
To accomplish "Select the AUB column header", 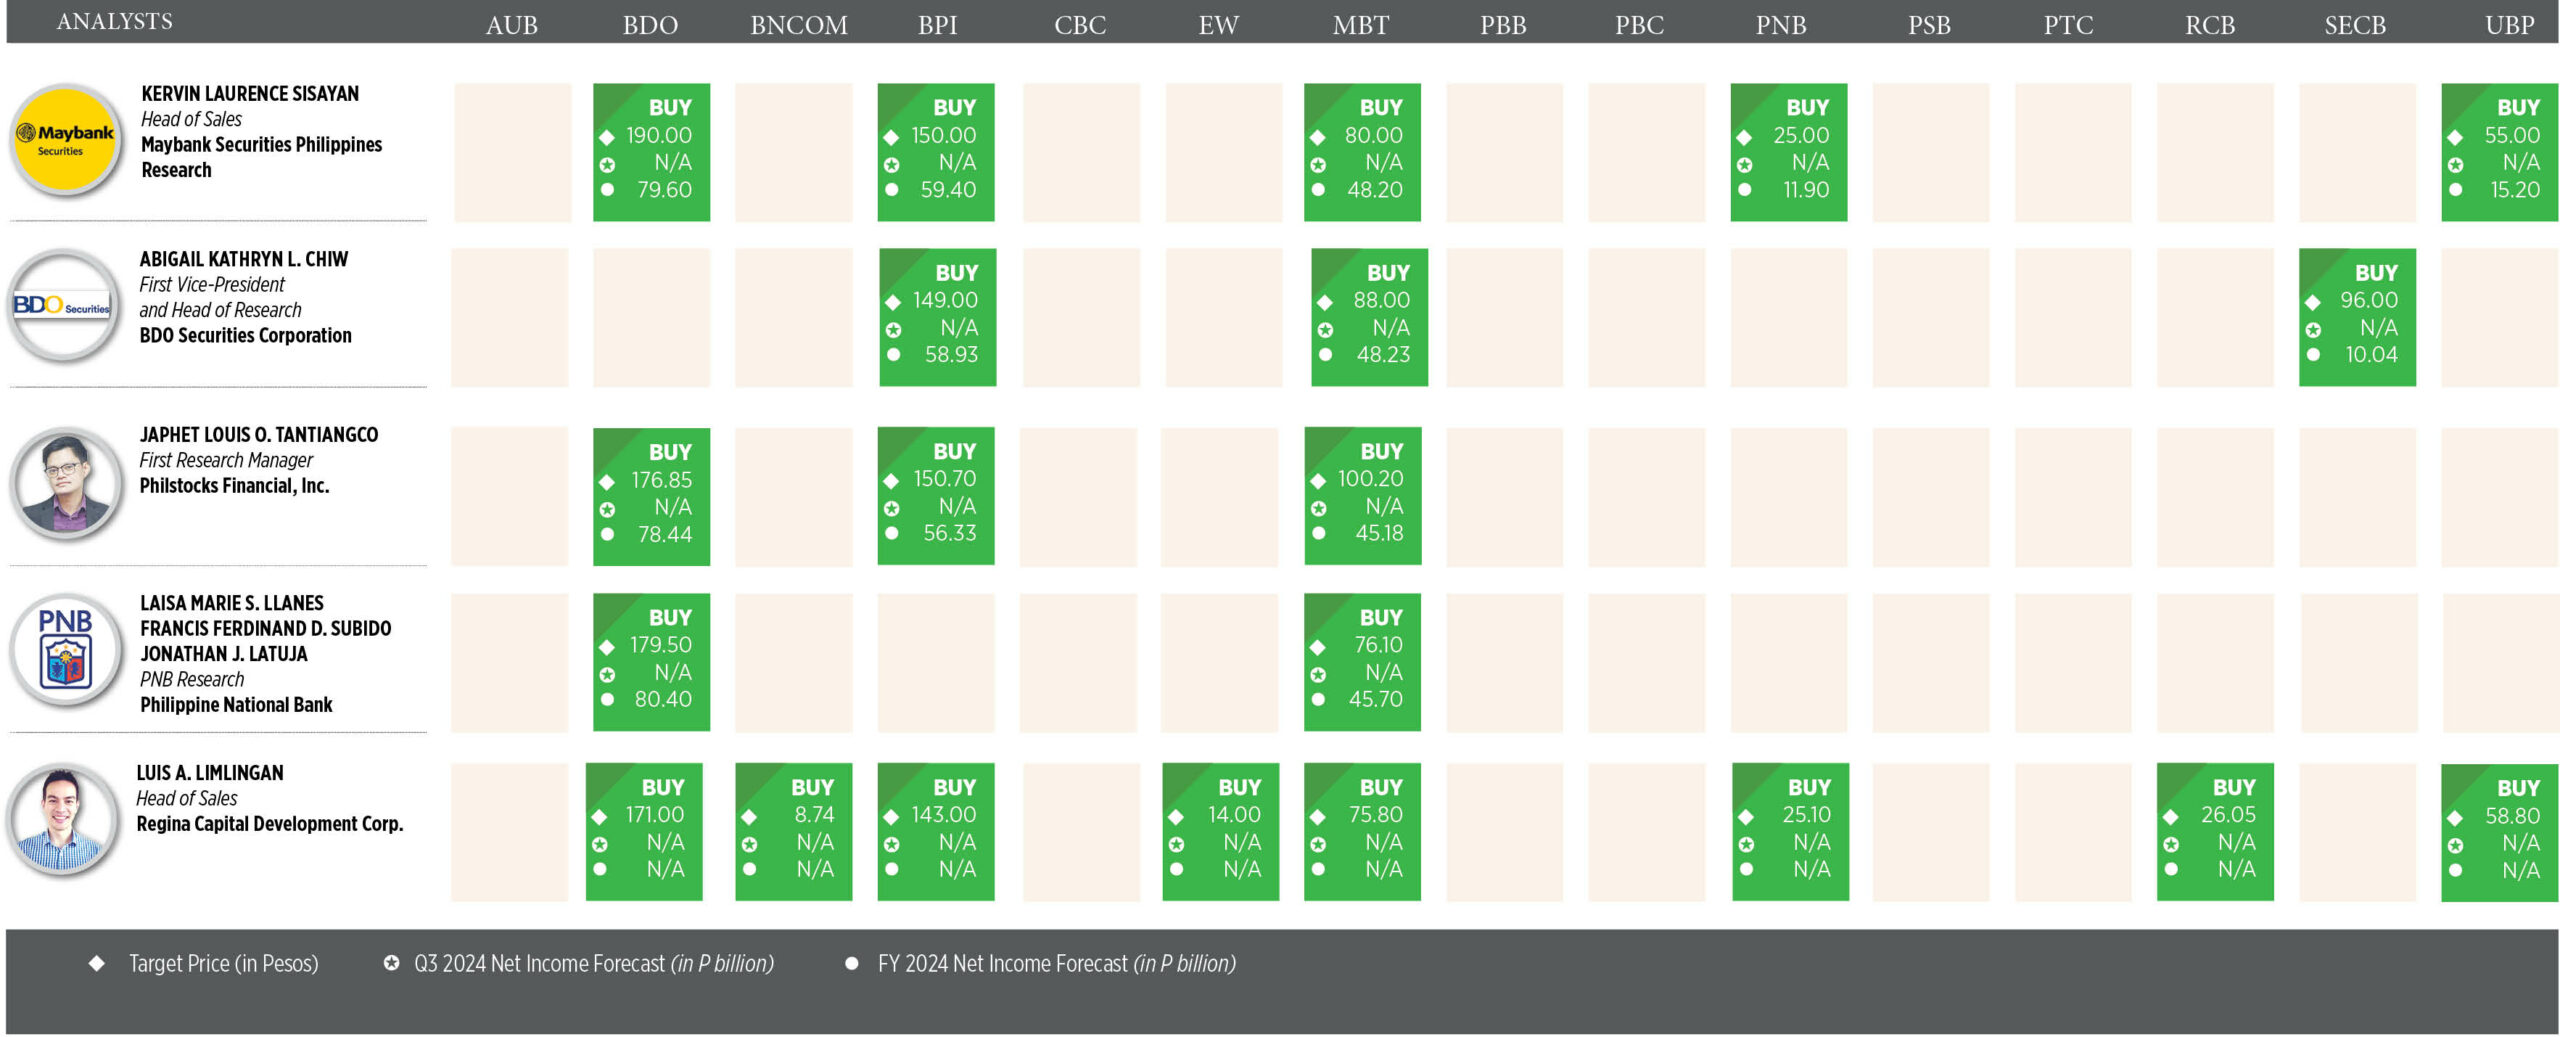I will point(511,25).
